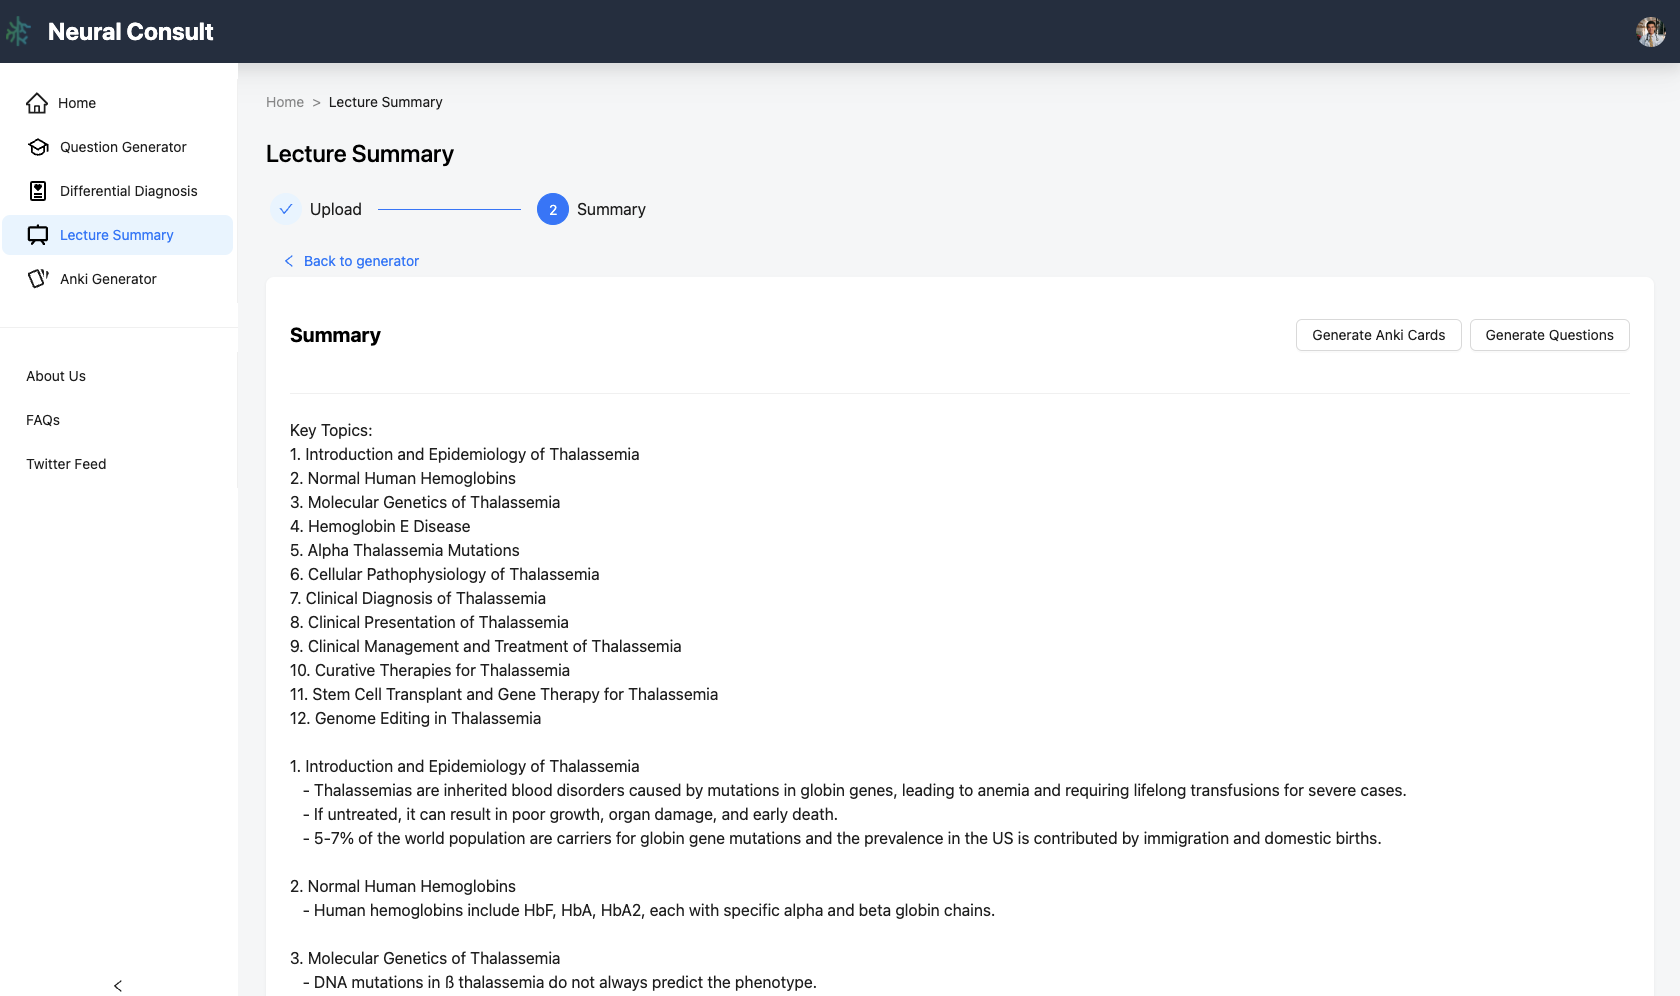Open the About Us menu item
1680x996 pixels.
(56, 376)
